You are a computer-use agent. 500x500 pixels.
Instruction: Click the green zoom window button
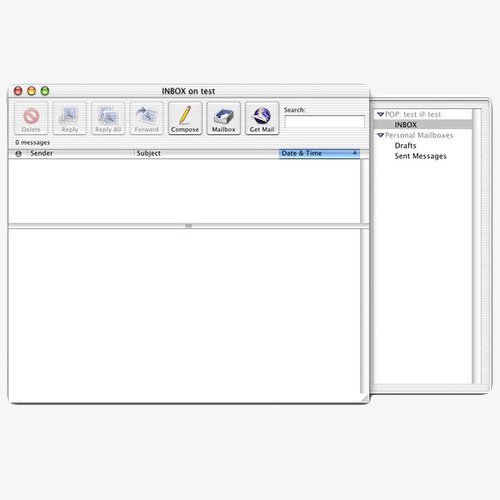(x=45, y=91)
